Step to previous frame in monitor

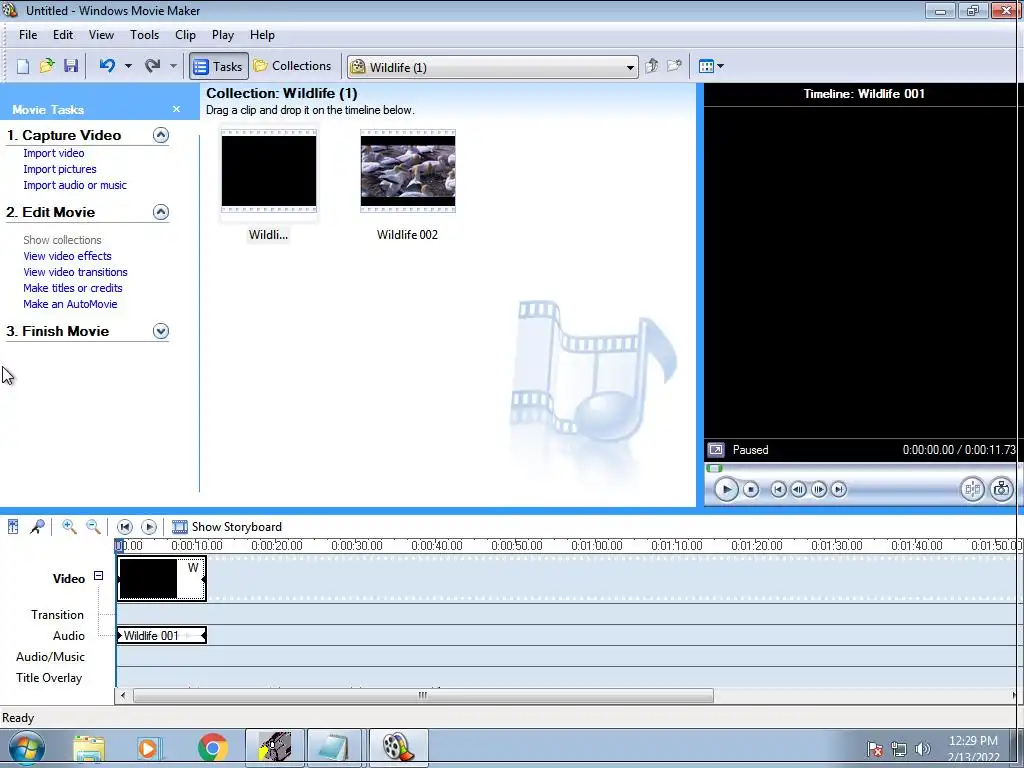click(x=798, y=489)
